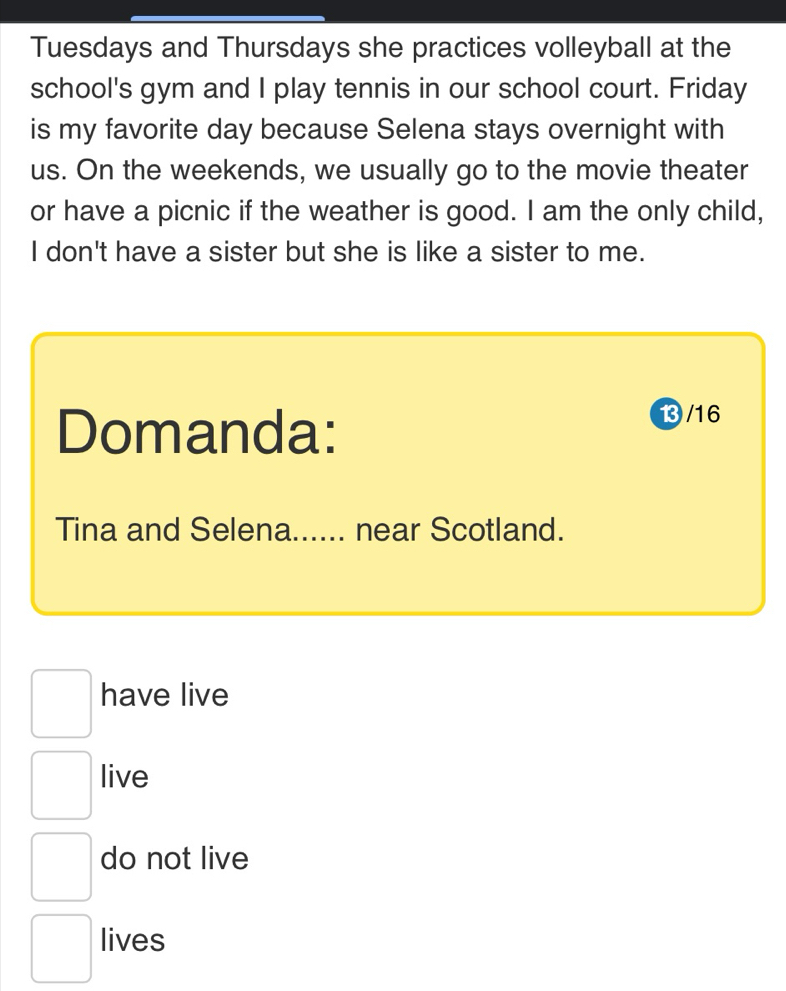Click the yellow question box background
786x991 pixels.
pos(398,473)
